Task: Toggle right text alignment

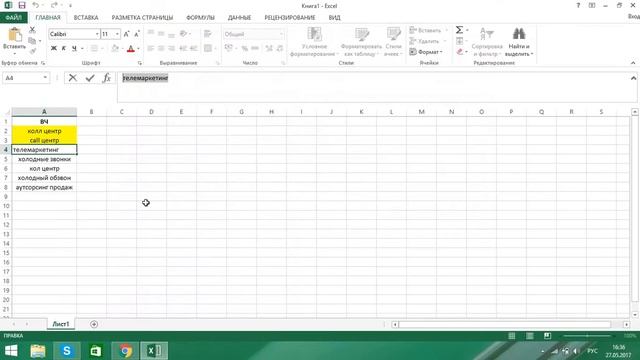Action: [x=171, y=49]
